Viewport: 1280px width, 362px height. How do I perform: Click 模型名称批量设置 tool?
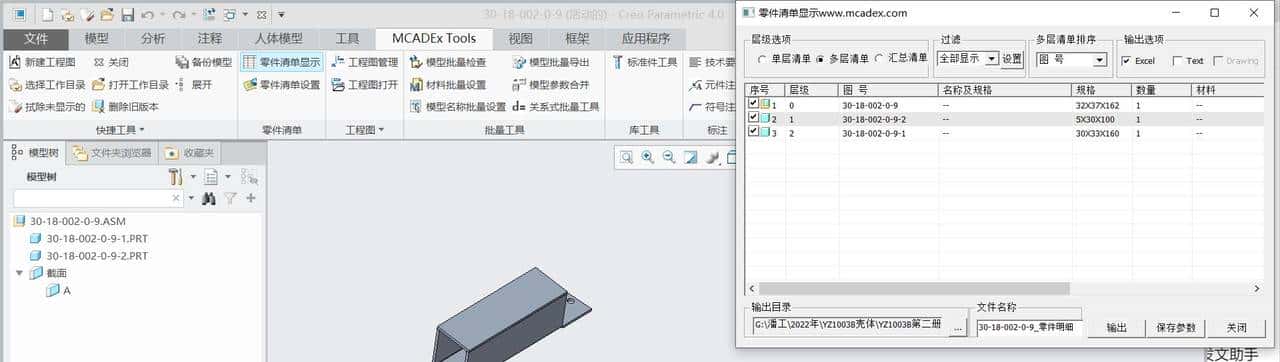coord(457,106)
